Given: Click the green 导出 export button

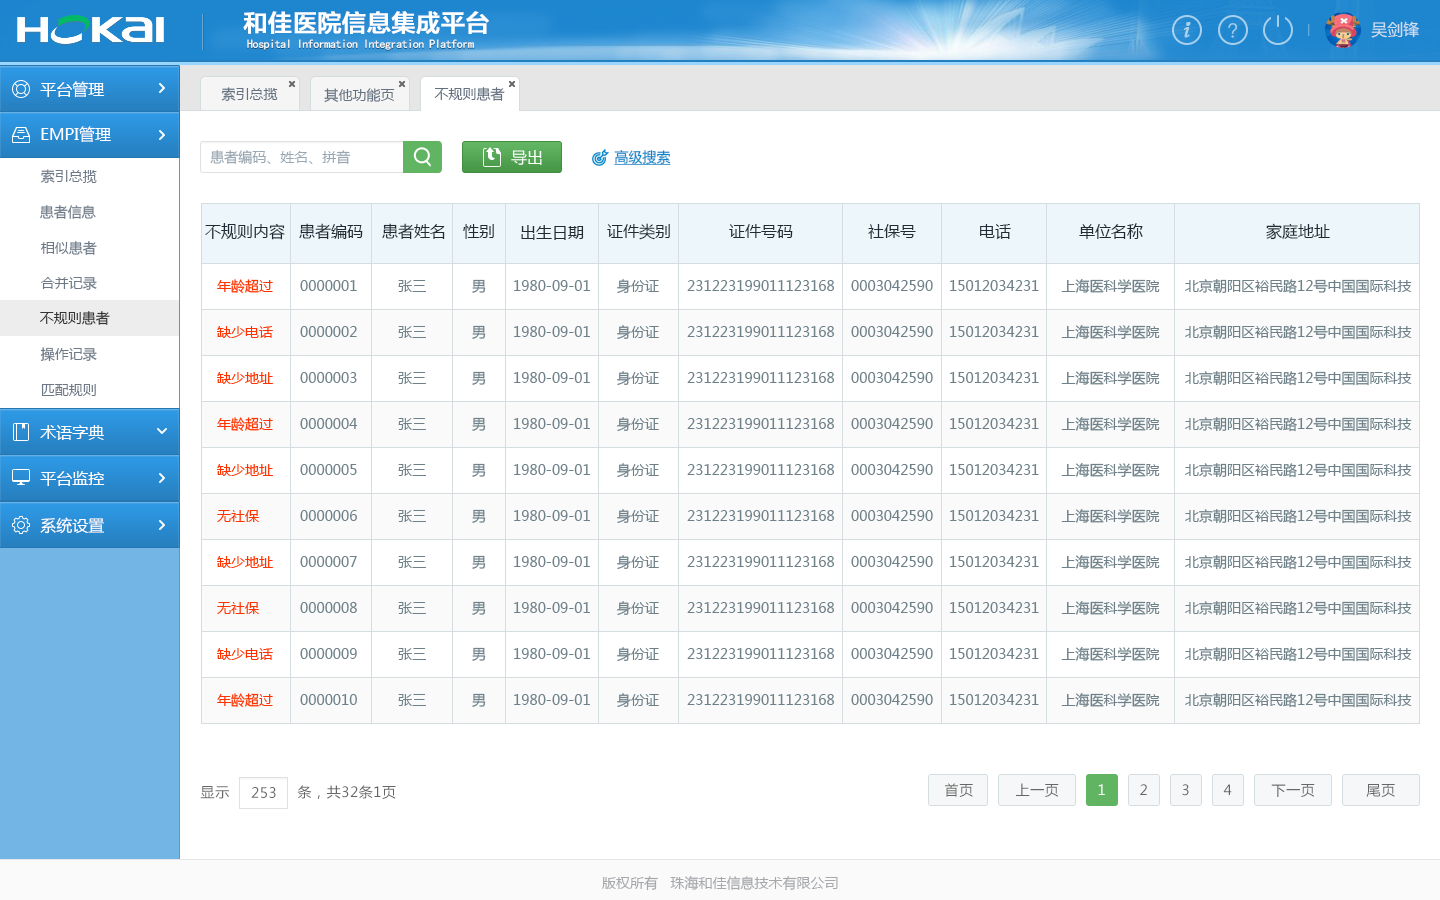Looking at the screenshot, I should tap(512, 157).
